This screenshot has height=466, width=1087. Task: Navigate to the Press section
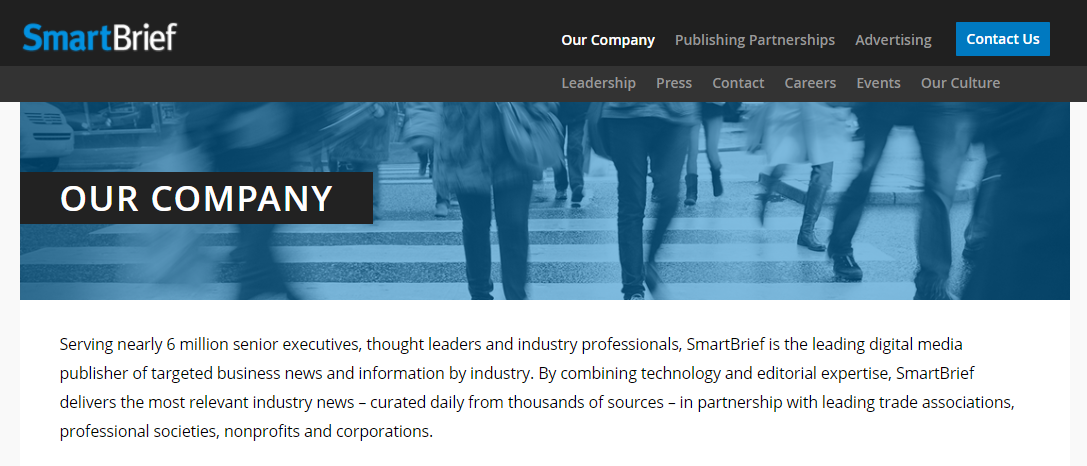pyautogui.click(x=674, y=83)
